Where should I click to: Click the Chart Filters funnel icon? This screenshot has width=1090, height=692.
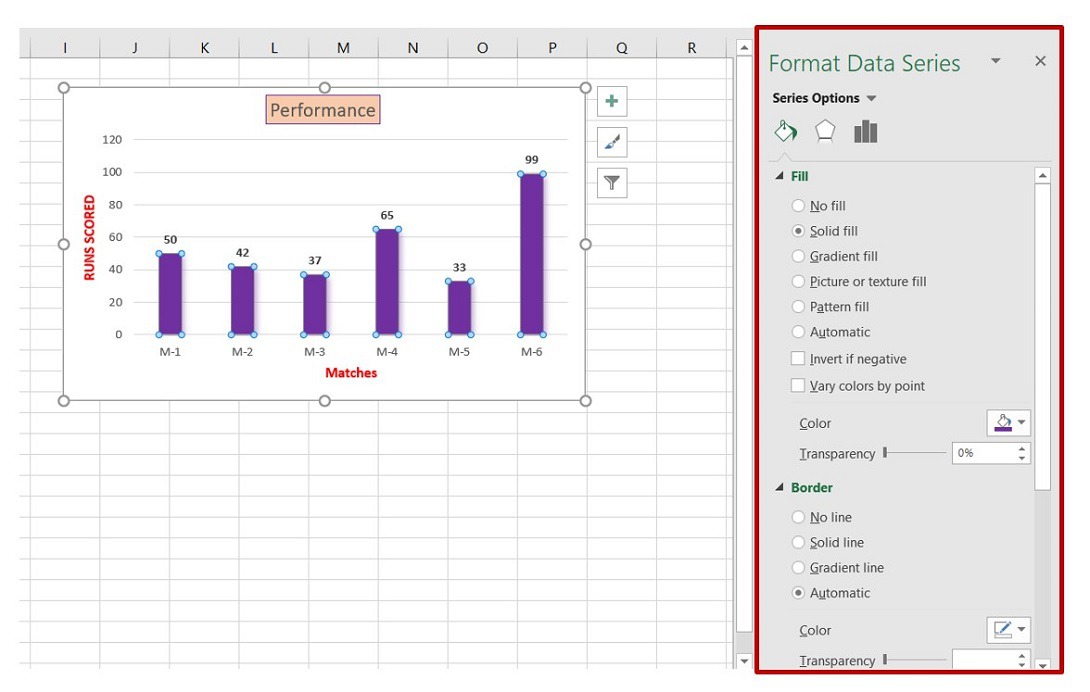tap(612, 183)
